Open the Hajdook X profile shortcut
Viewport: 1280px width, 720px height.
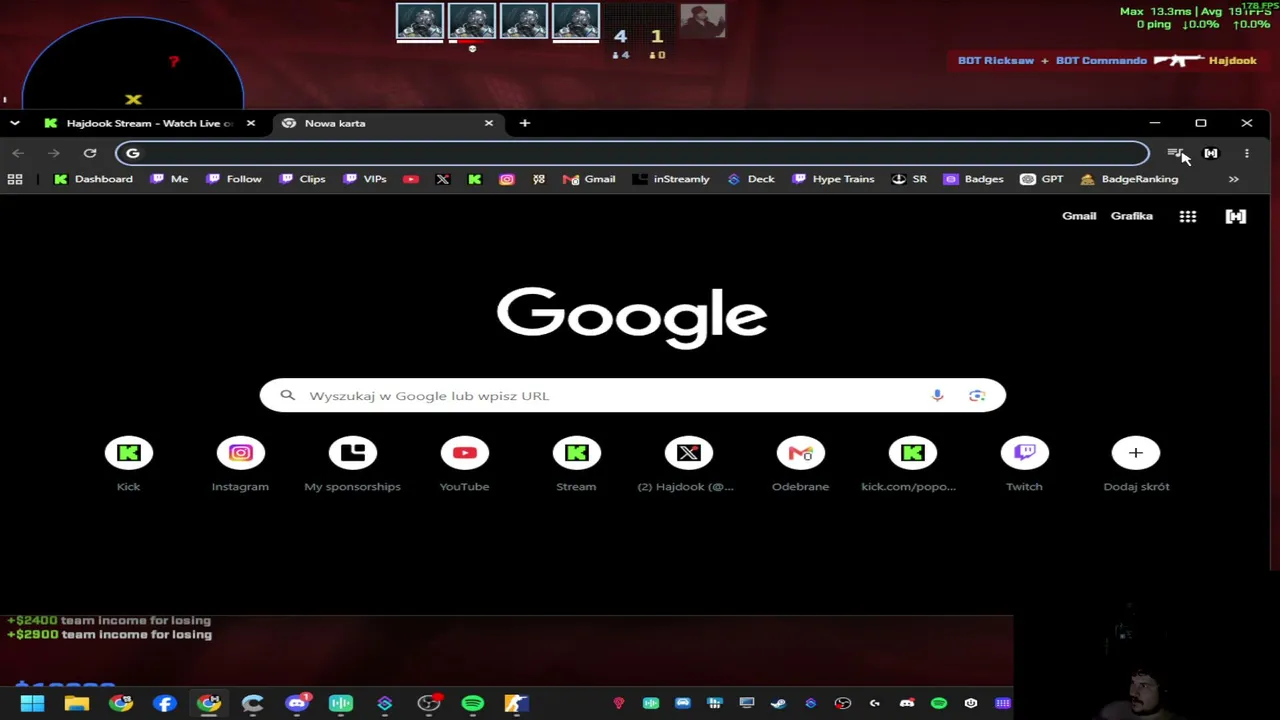[688, 465]
